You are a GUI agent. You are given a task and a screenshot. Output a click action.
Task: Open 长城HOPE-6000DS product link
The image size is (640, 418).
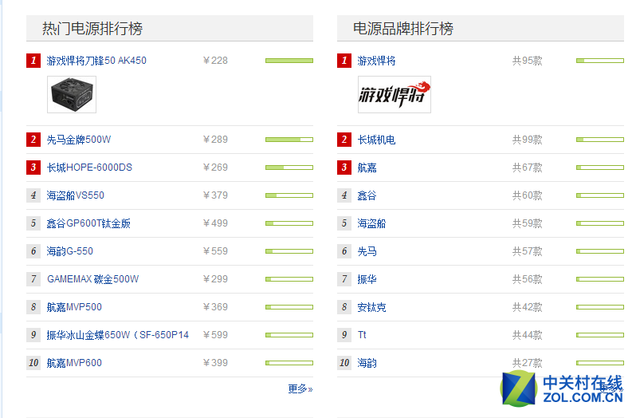pos(89,167)
